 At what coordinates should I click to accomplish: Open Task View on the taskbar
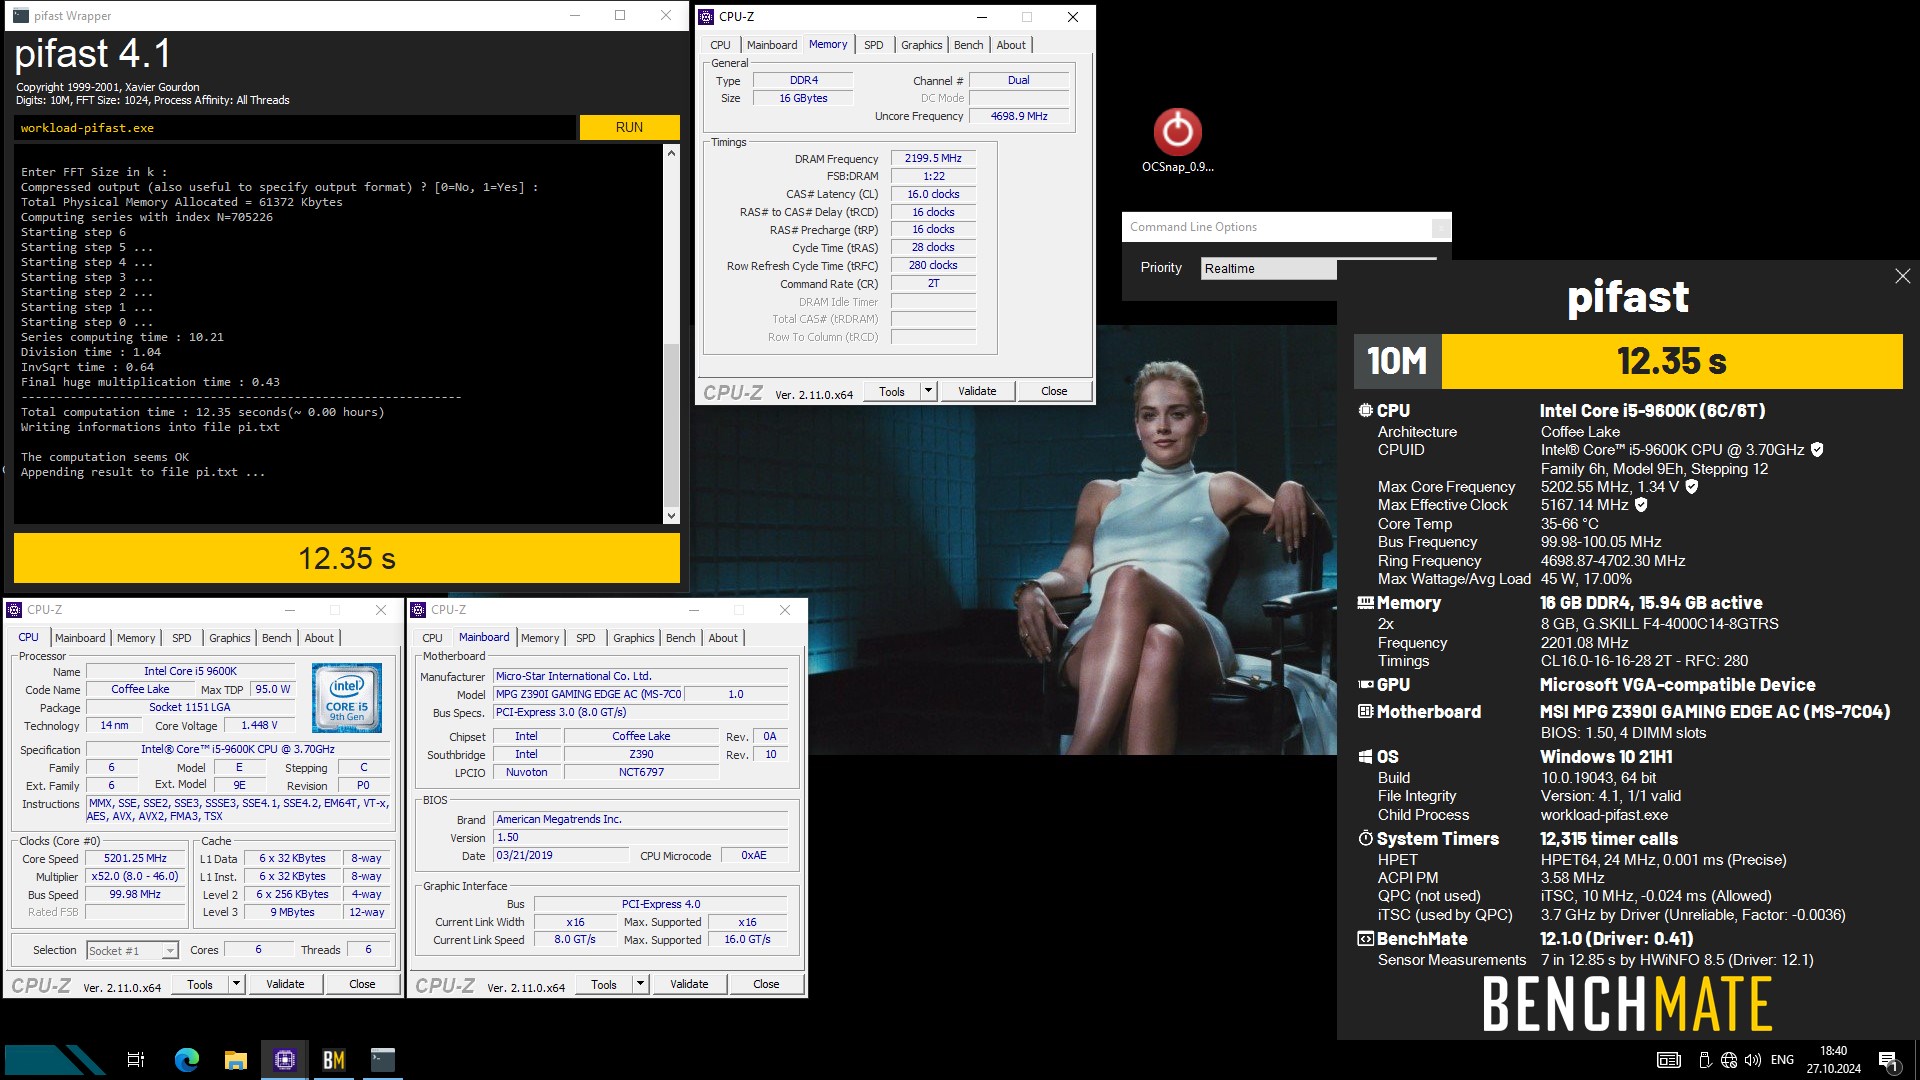click(136, 1059)
